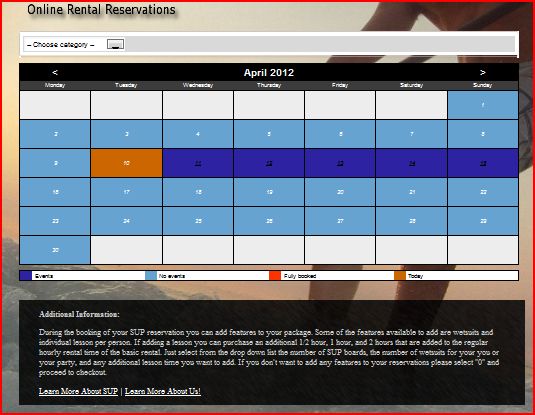Open events on April 13

click(x=340, y=163)
